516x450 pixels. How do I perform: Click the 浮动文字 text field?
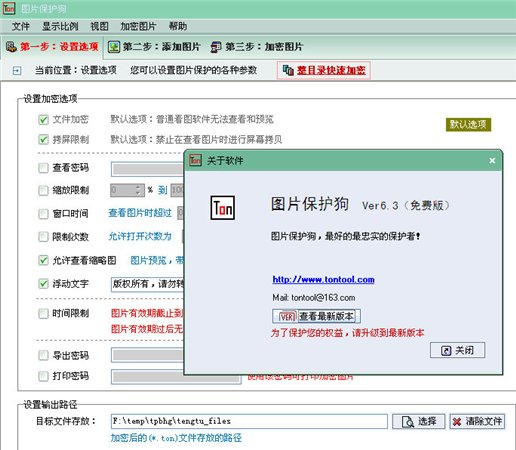pos(147,284)
